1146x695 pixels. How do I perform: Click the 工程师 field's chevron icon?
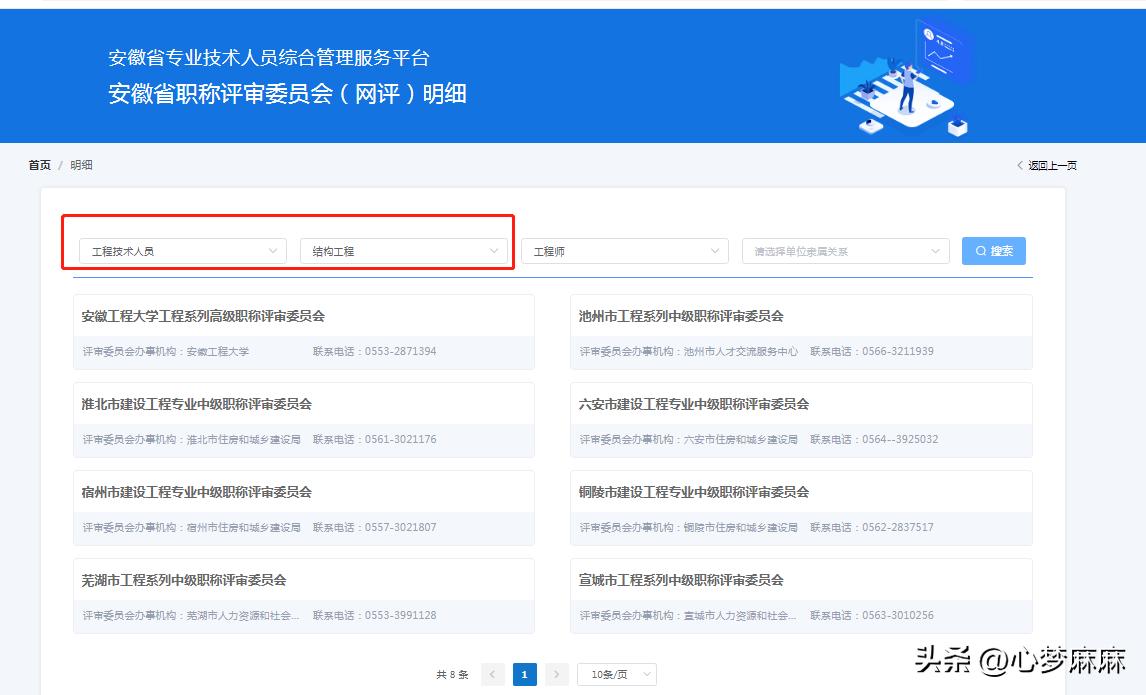click(713, 251)
